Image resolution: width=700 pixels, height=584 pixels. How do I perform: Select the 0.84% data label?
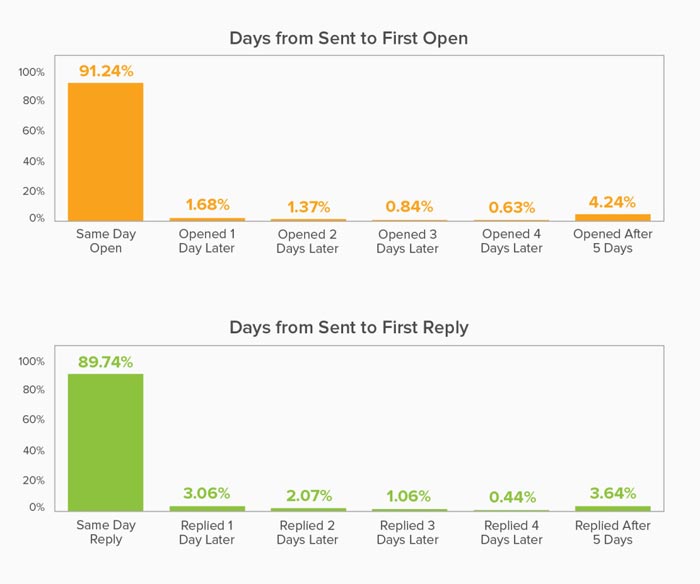409,207
